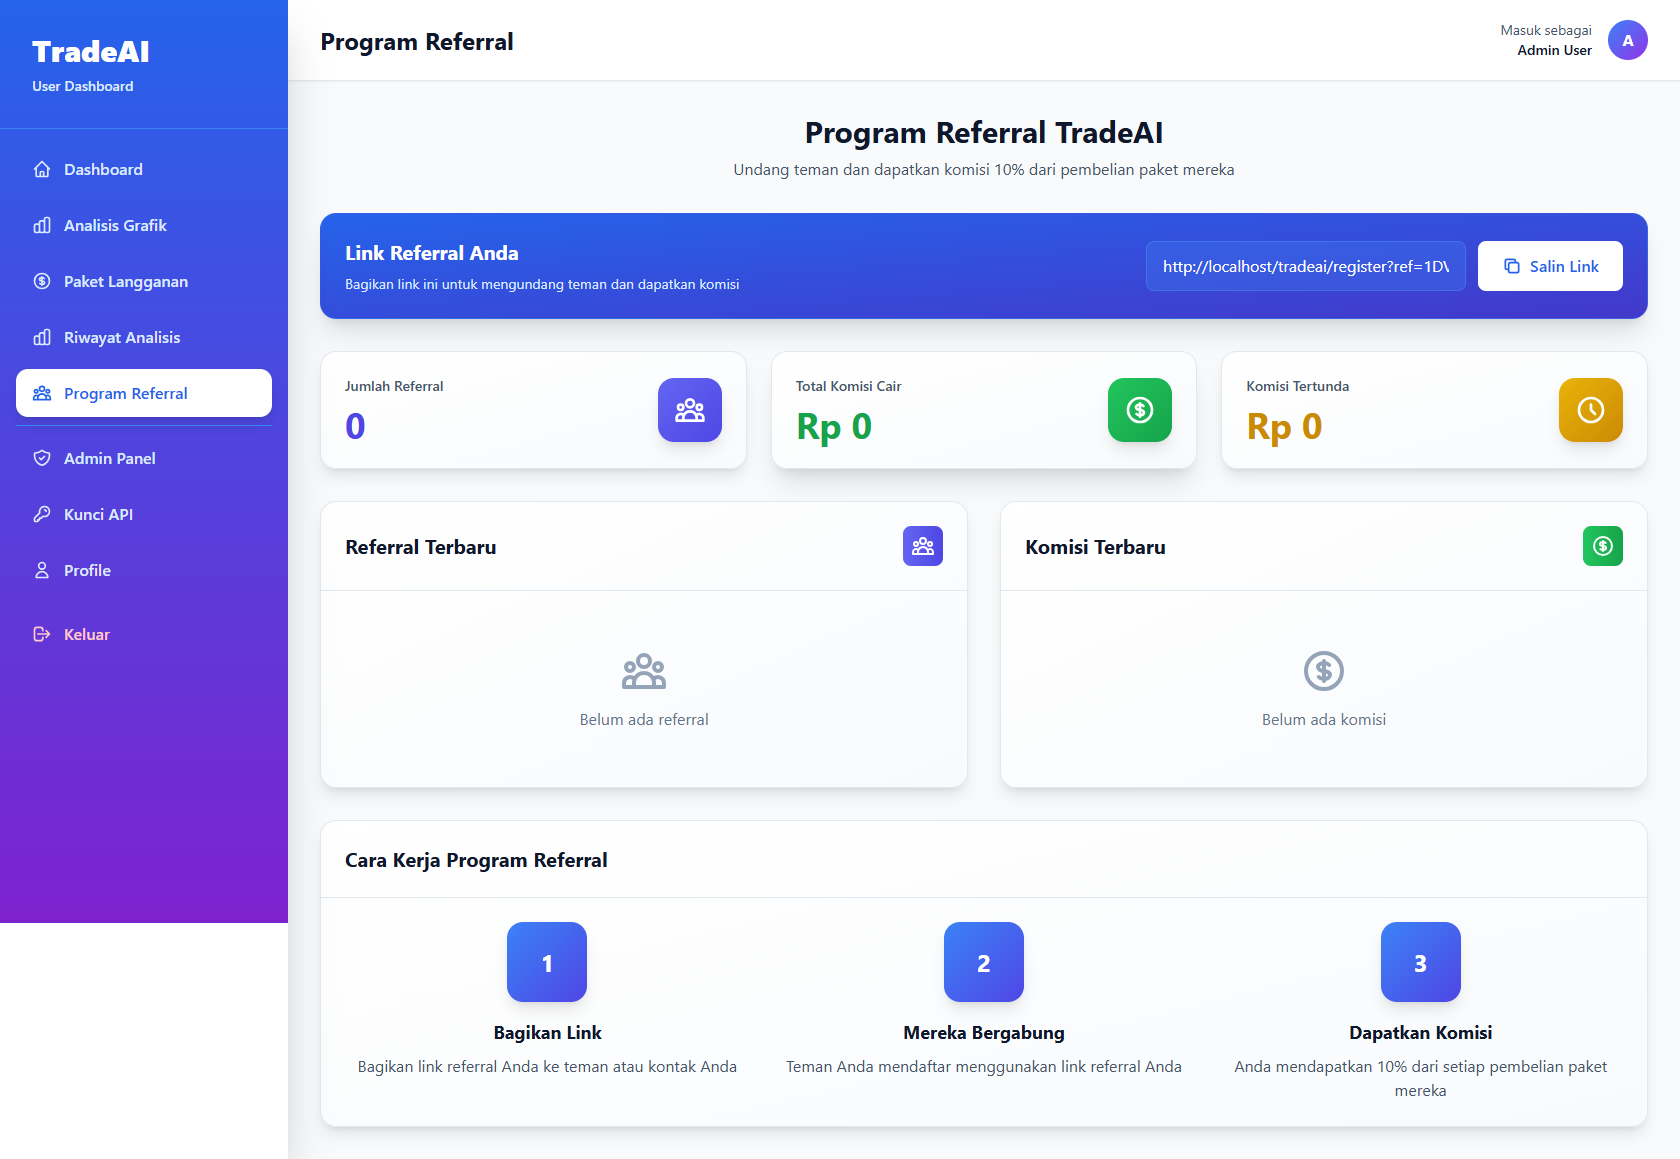The image size is (1680, 1159).
Task: Open the Admin Panel section
Action: click(x=109, y=459)
